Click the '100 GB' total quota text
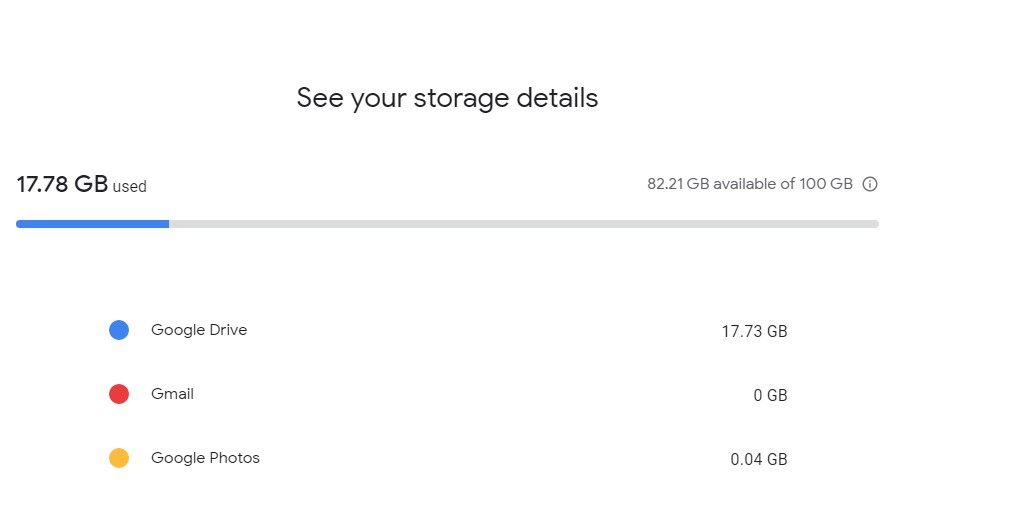Screen dimensions: 1014x514 coord(826,184)
